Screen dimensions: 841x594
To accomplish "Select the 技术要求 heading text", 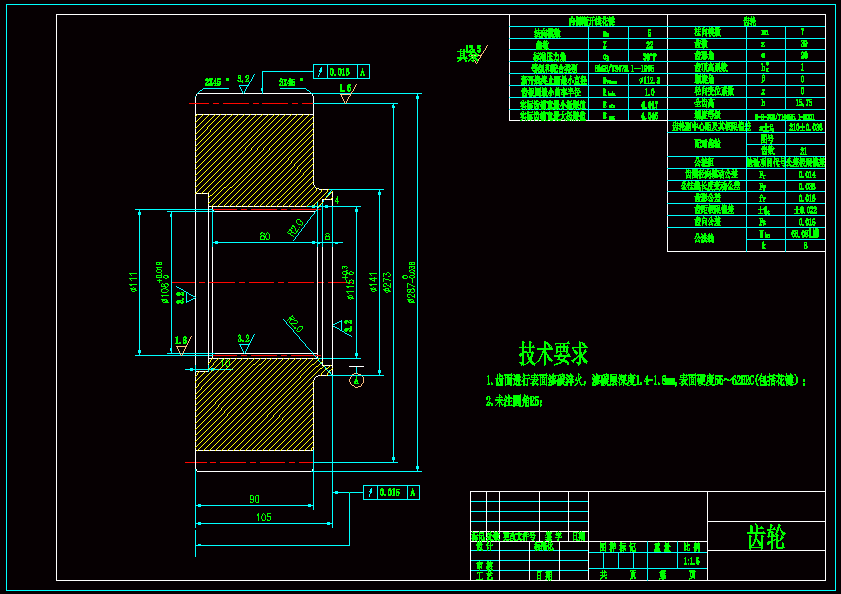I will pos(553,354).
